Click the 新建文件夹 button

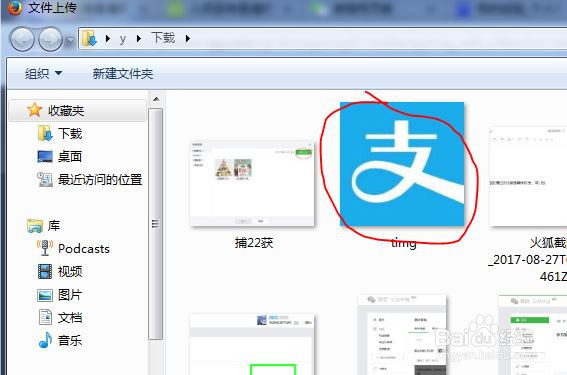click(x=123, y=74)
